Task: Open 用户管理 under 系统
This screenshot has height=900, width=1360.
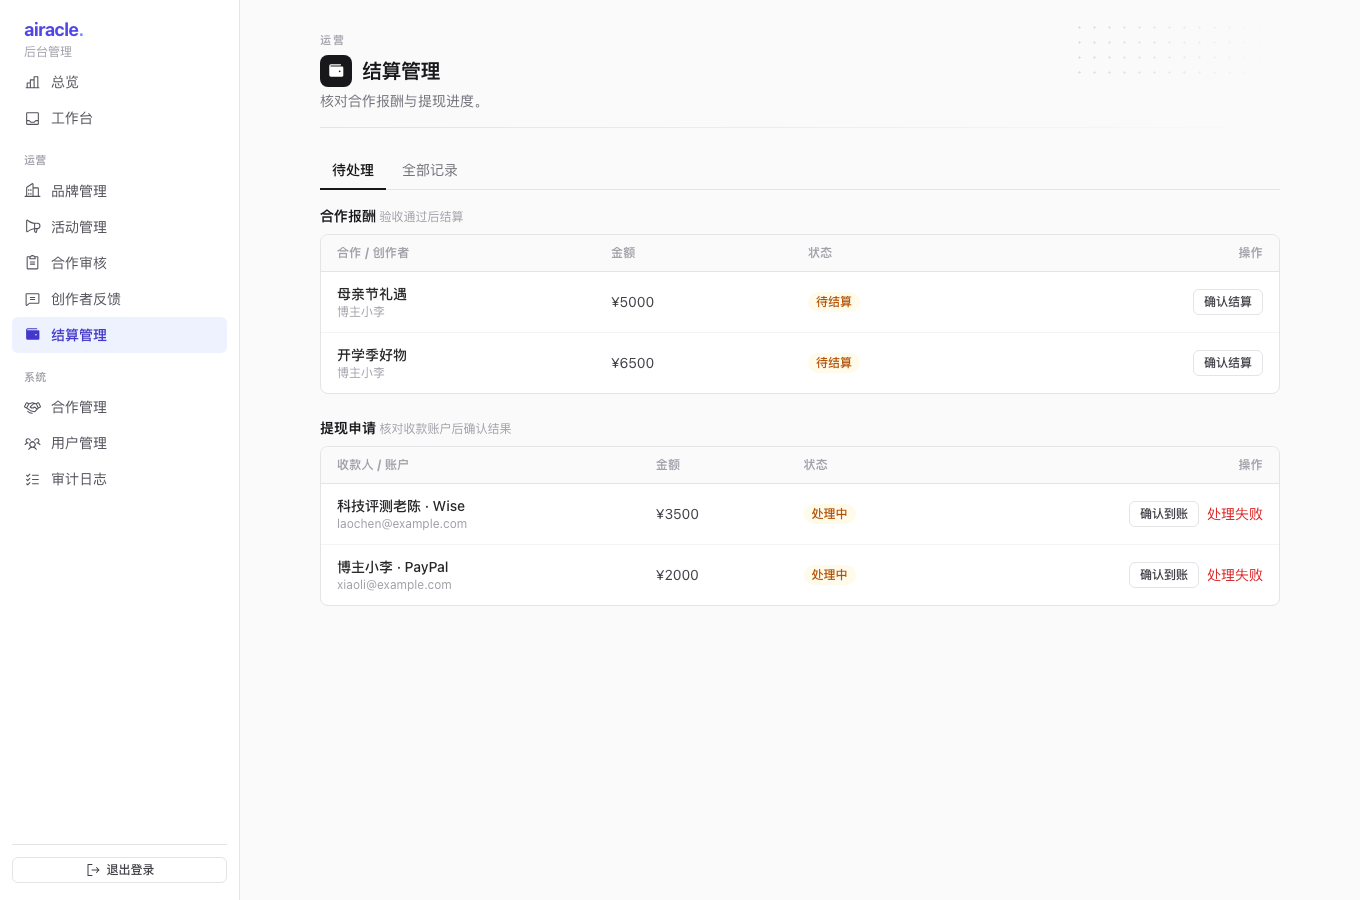Action: 120,443
